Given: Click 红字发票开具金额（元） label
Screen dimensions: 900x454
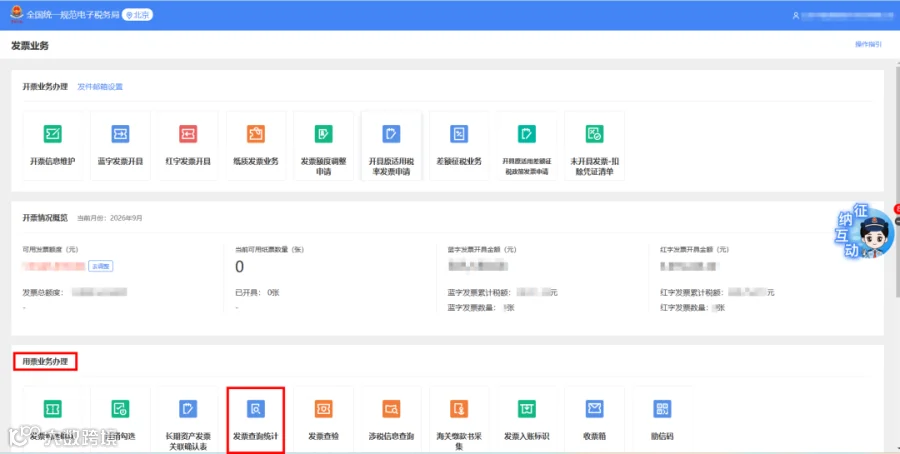Looking at the screenshot, I should [695, 250].
